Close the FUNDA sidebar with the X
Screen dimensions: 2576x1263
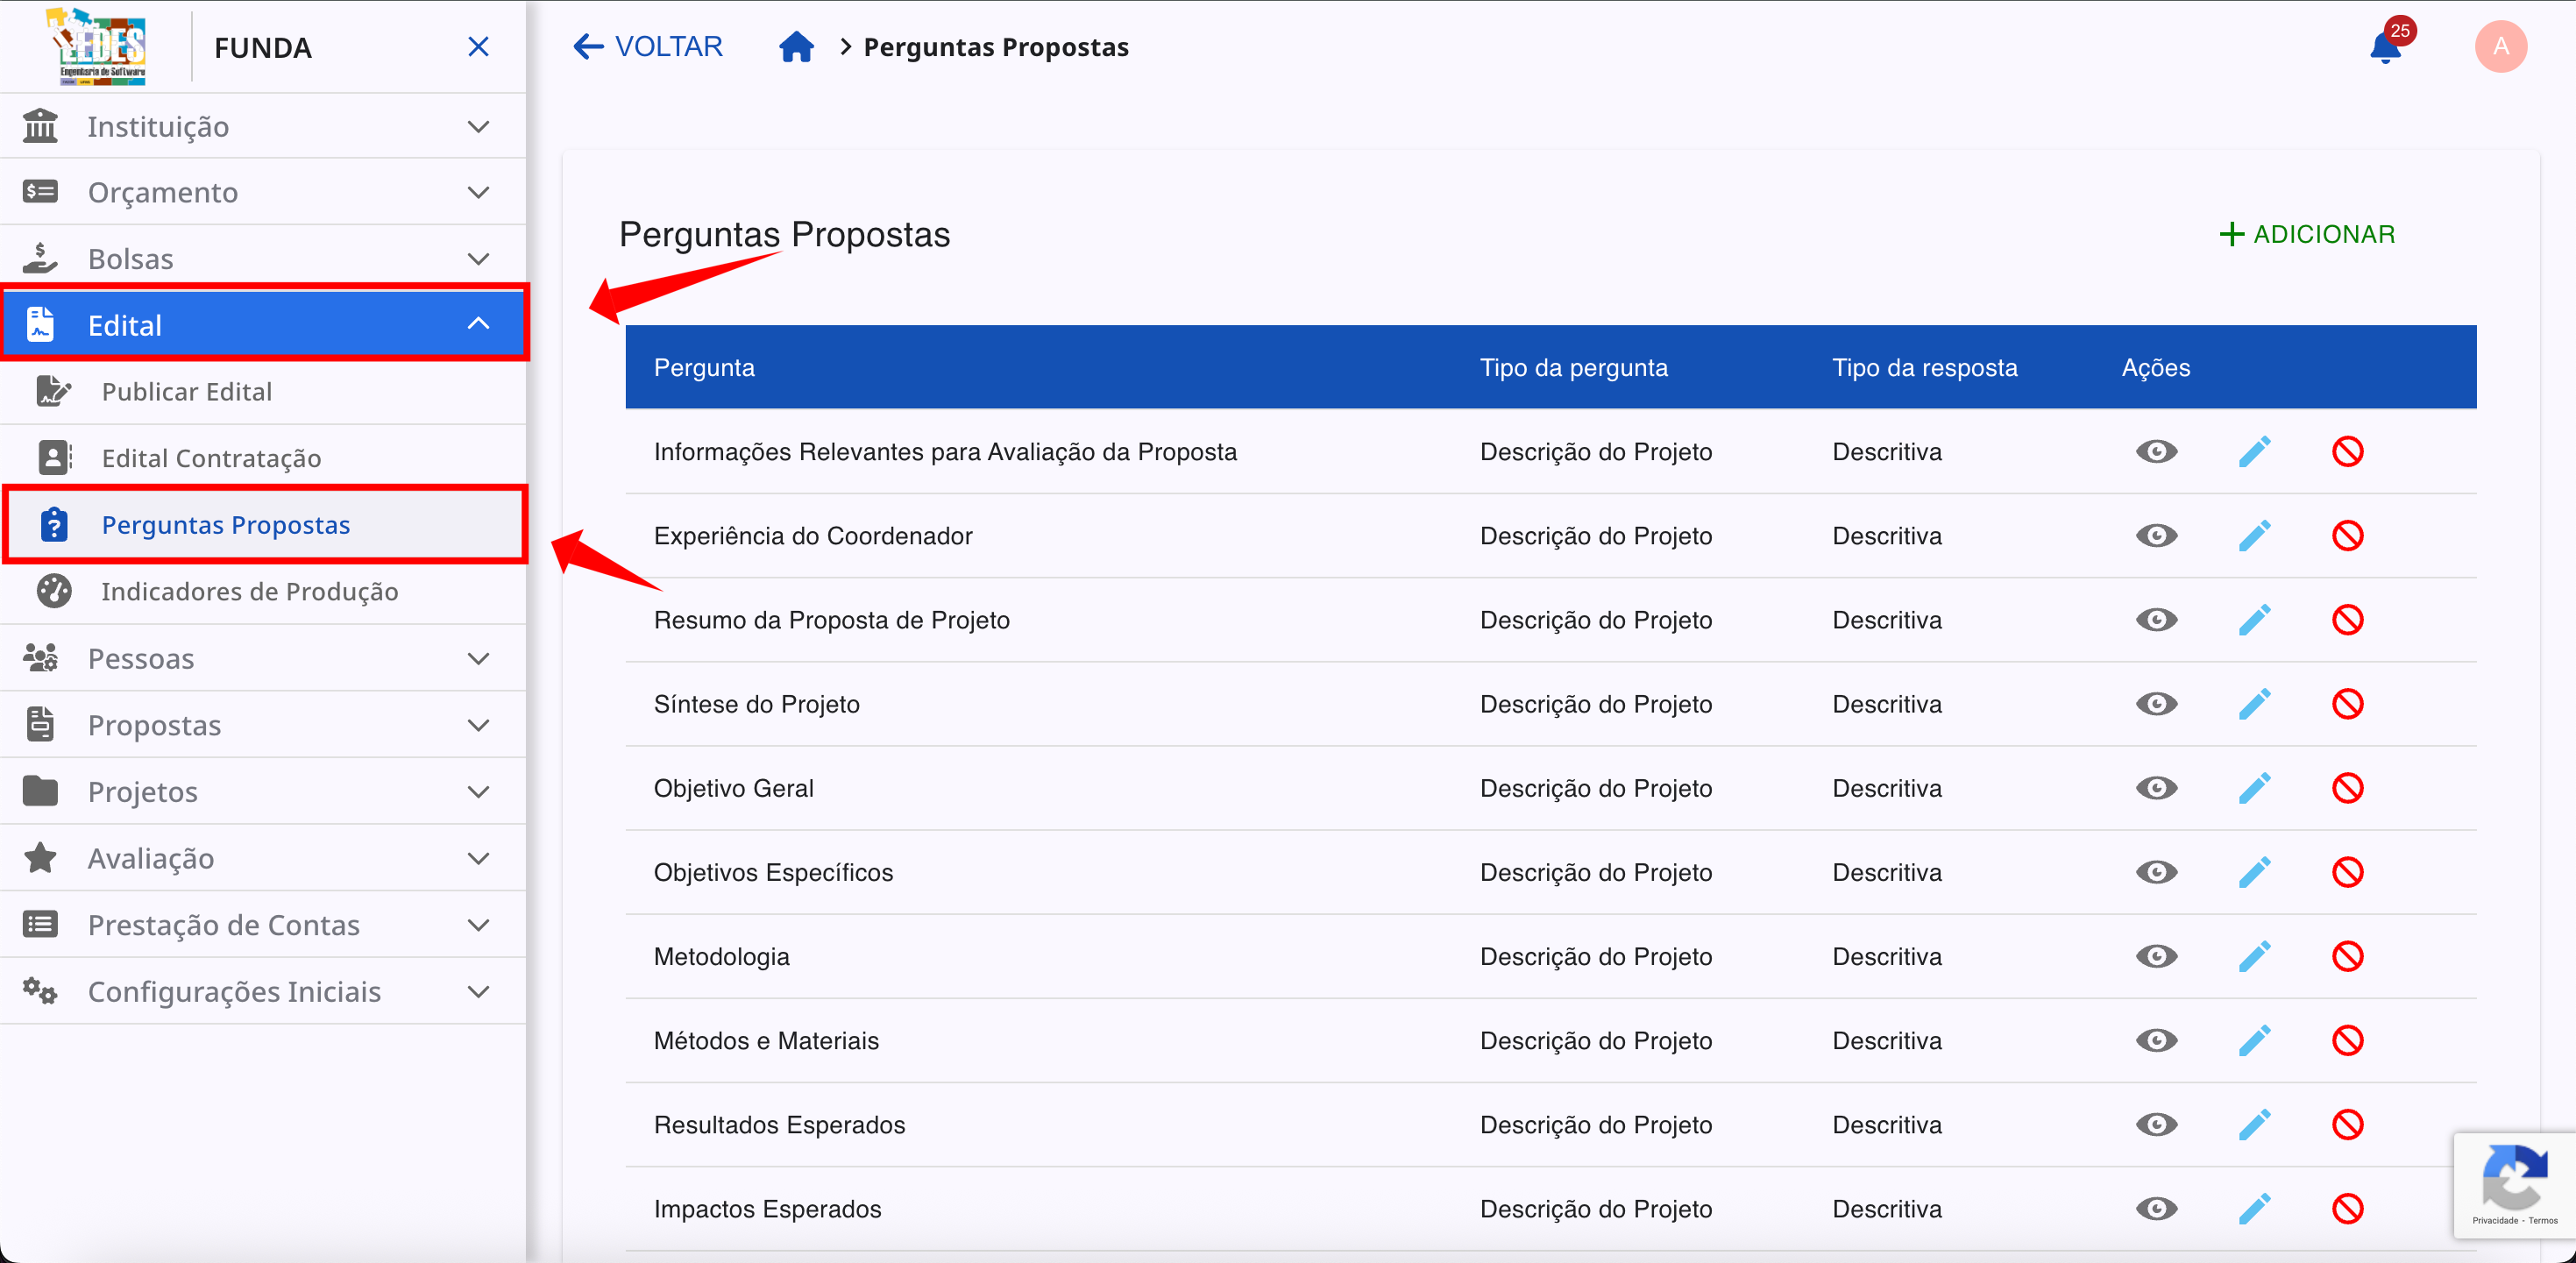pos(478,46)
